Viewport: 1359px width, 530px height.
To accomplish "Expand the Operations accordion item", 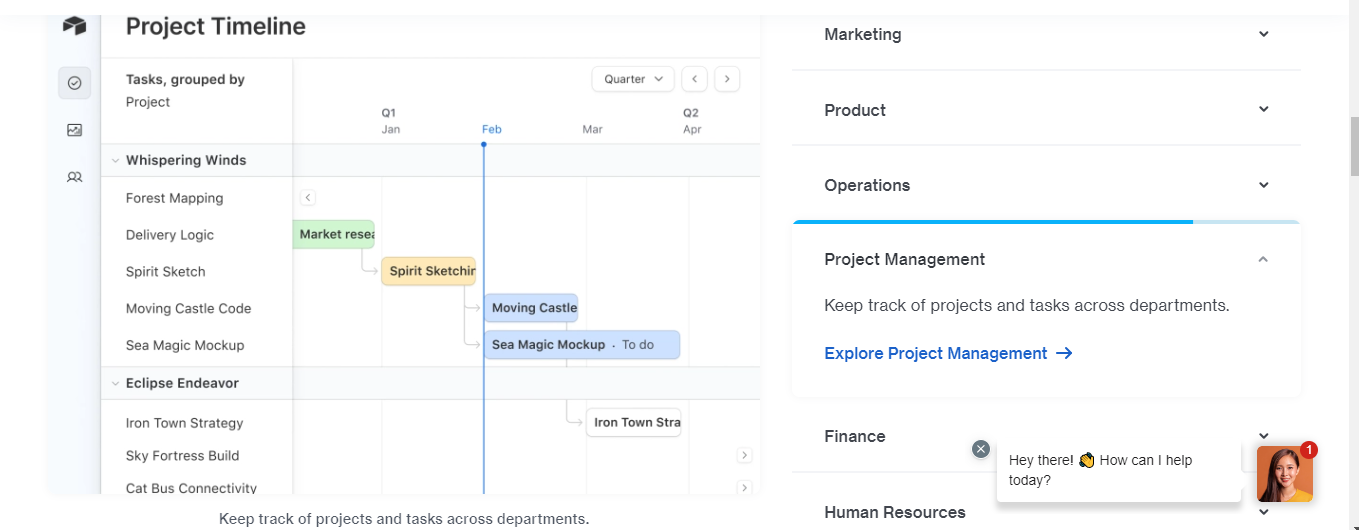I will pos(1046,185).
